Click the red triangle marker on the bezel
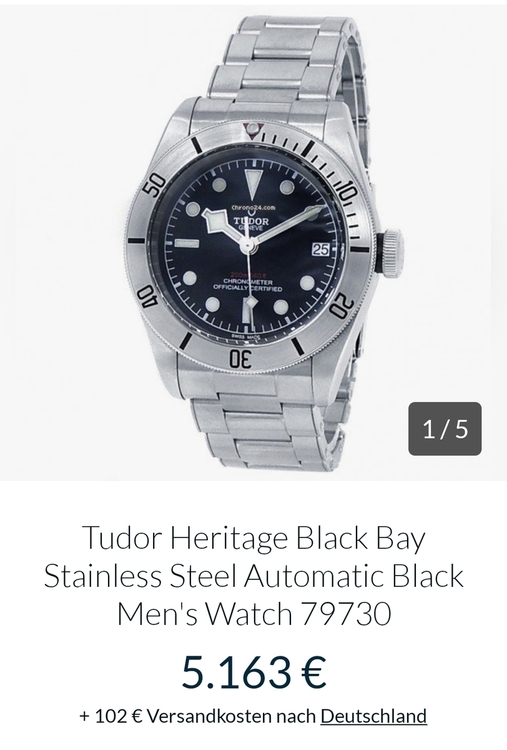 (x=251, y=128)
